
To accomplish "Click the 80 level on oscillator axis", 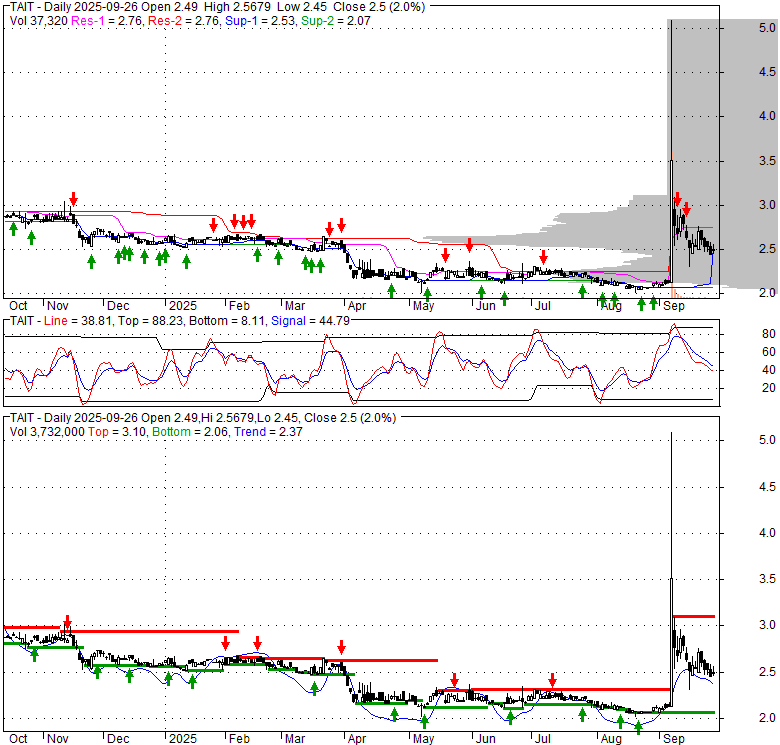I will point(769,334).
